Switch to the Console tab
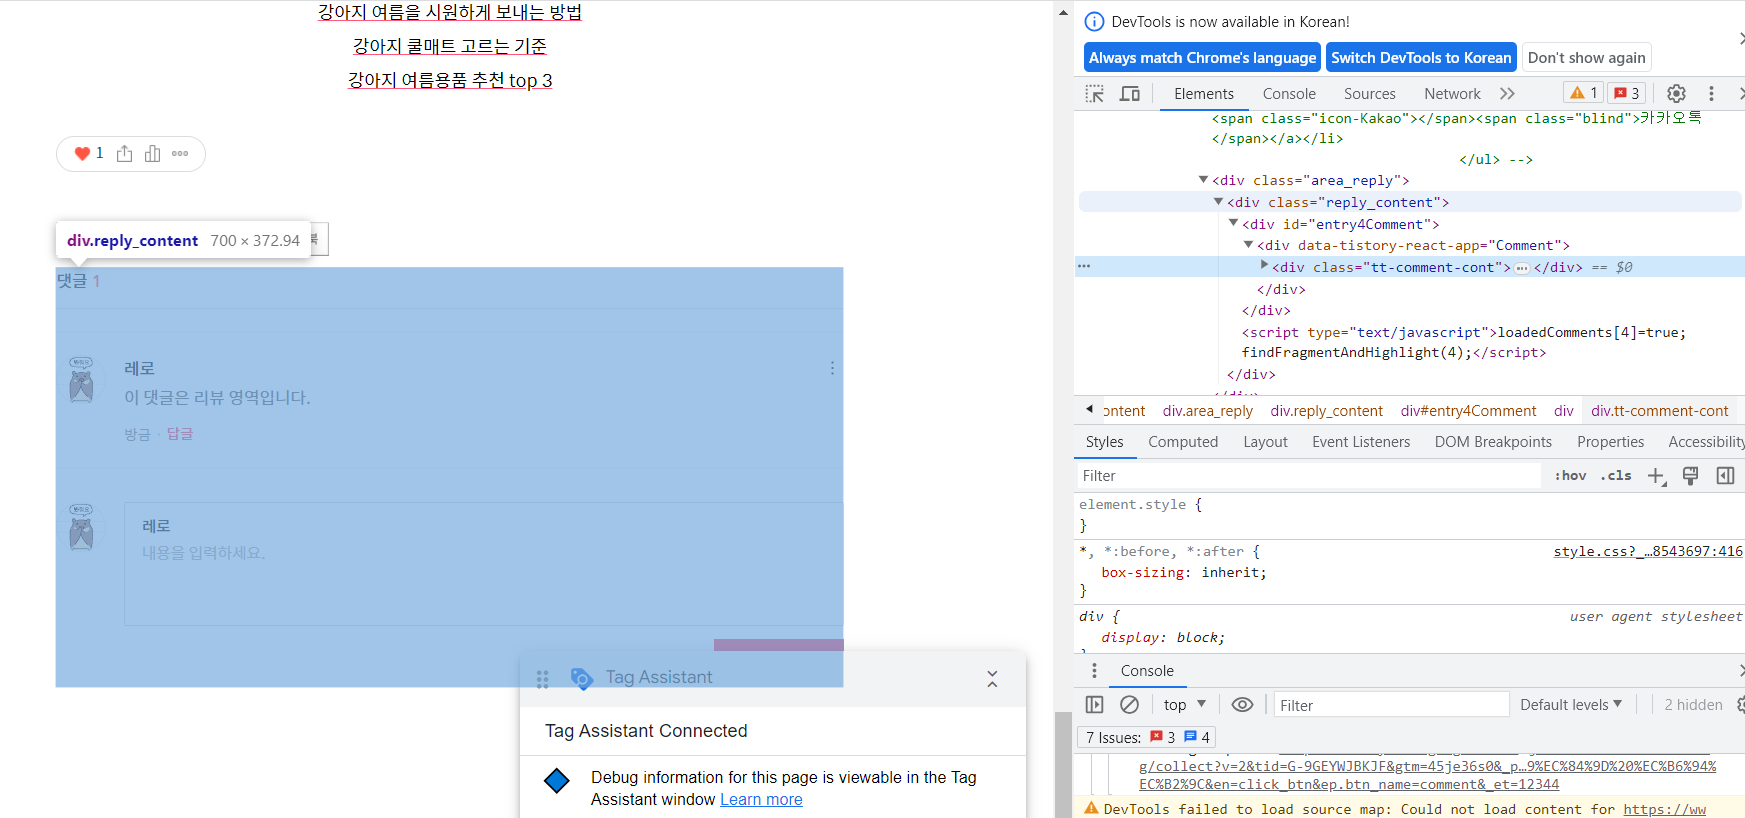 tap(1289, 94)
